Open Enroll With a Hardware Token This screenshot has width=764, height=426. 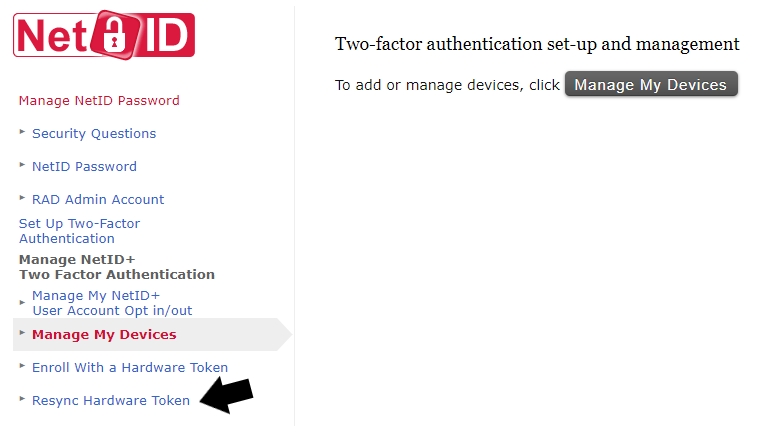click(x=130, y=367)
